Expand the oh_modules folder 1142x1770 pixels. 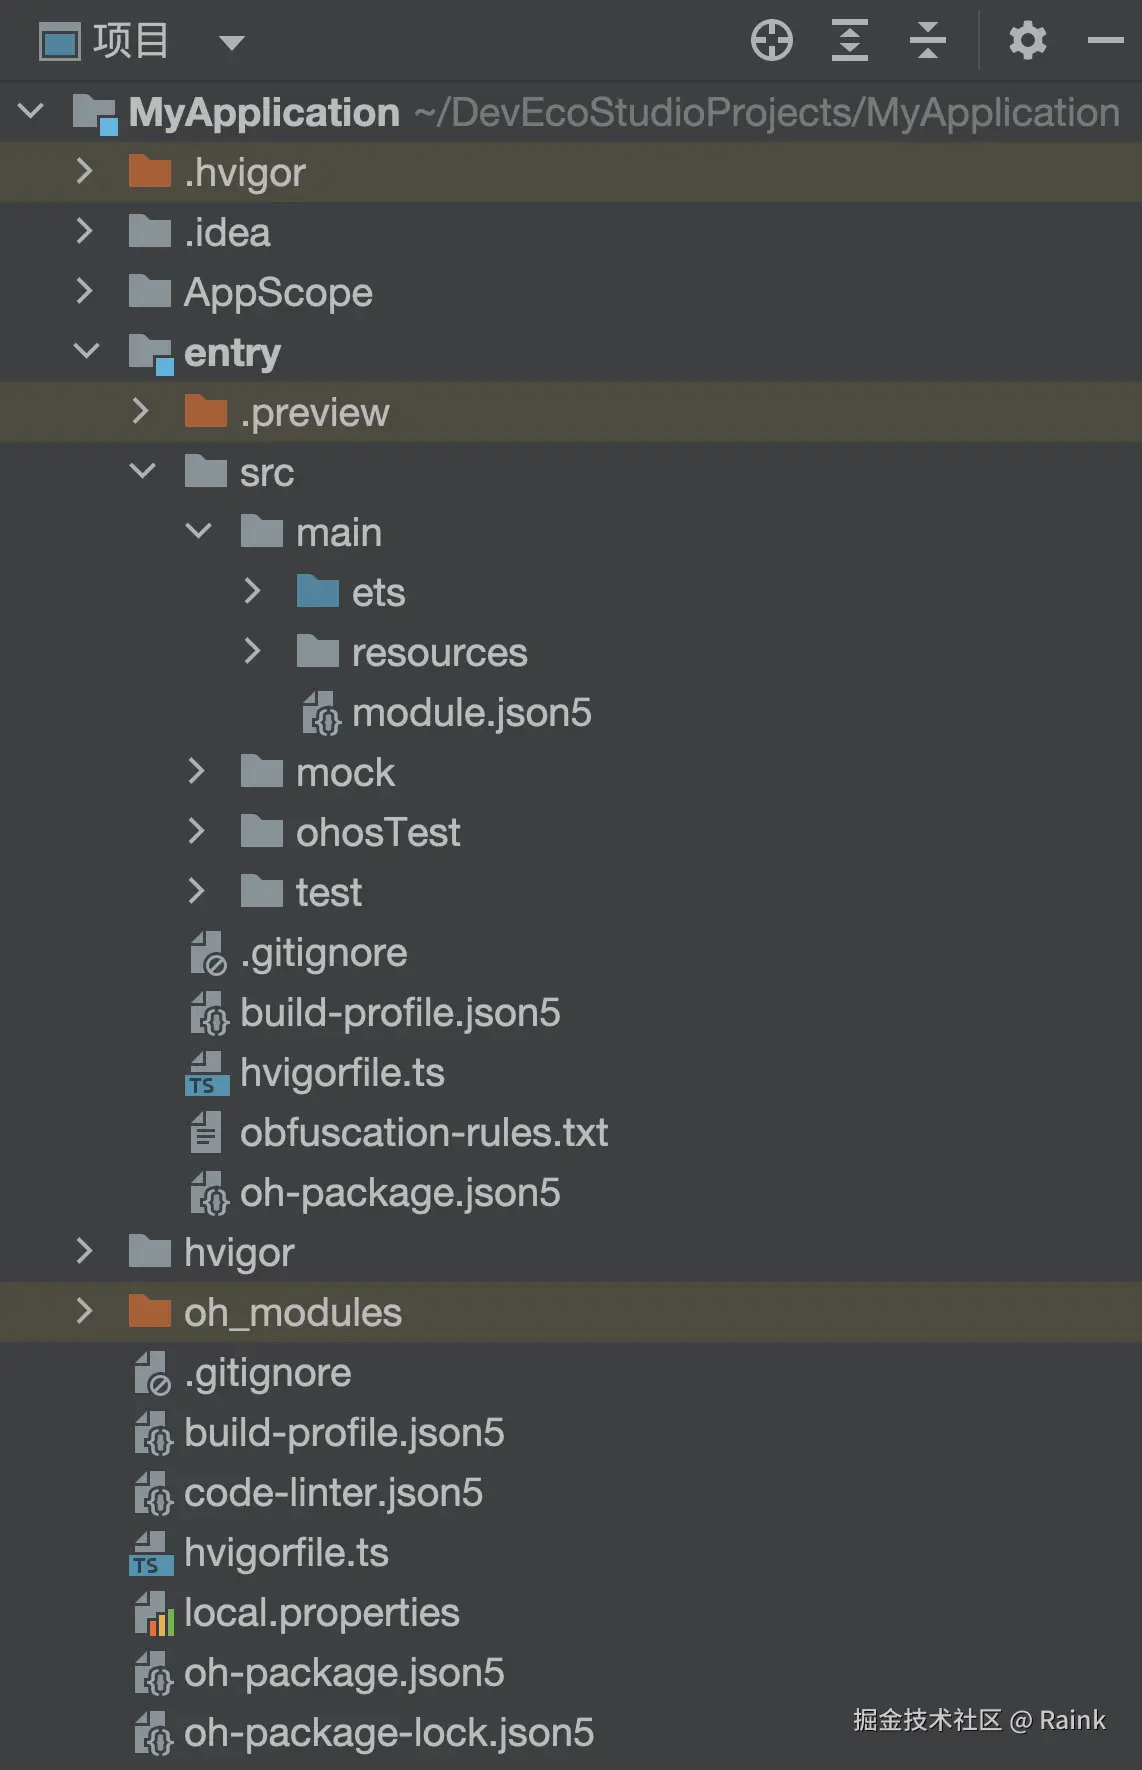(x=85, y=1312)
